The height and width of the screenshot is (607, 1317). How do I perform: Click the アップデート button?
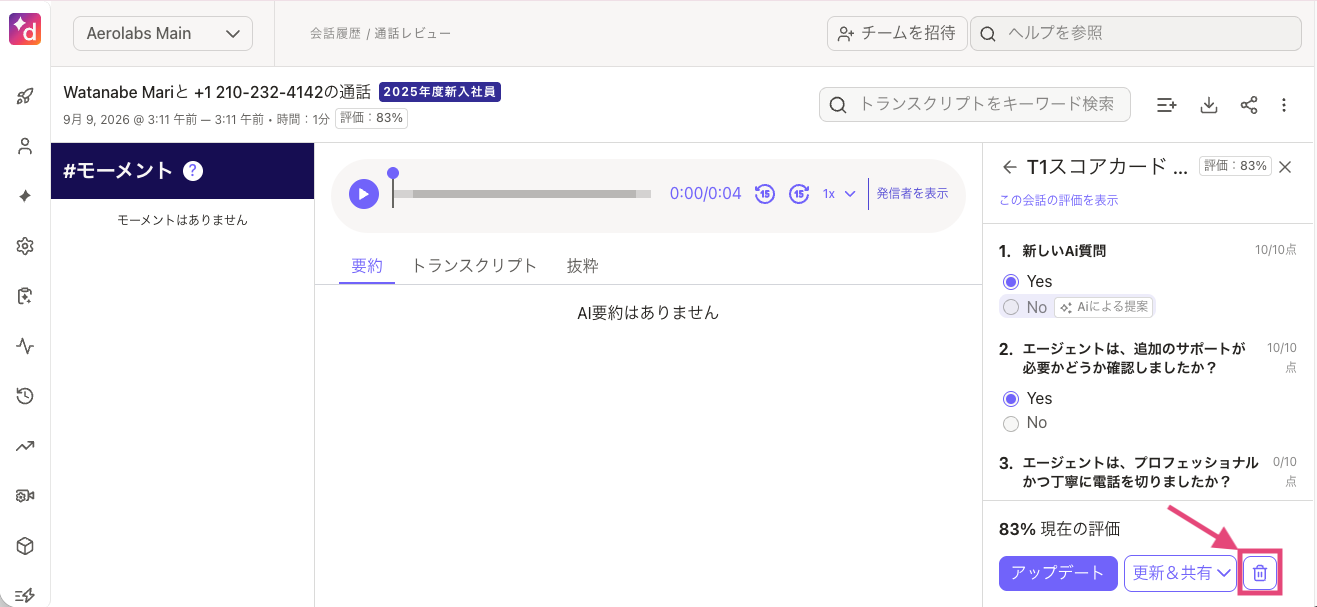1058,573
